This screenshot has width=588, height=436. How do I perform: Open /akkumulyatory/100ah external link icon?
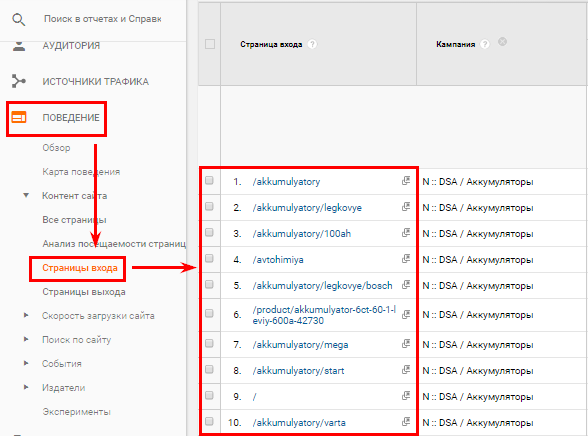406,232
